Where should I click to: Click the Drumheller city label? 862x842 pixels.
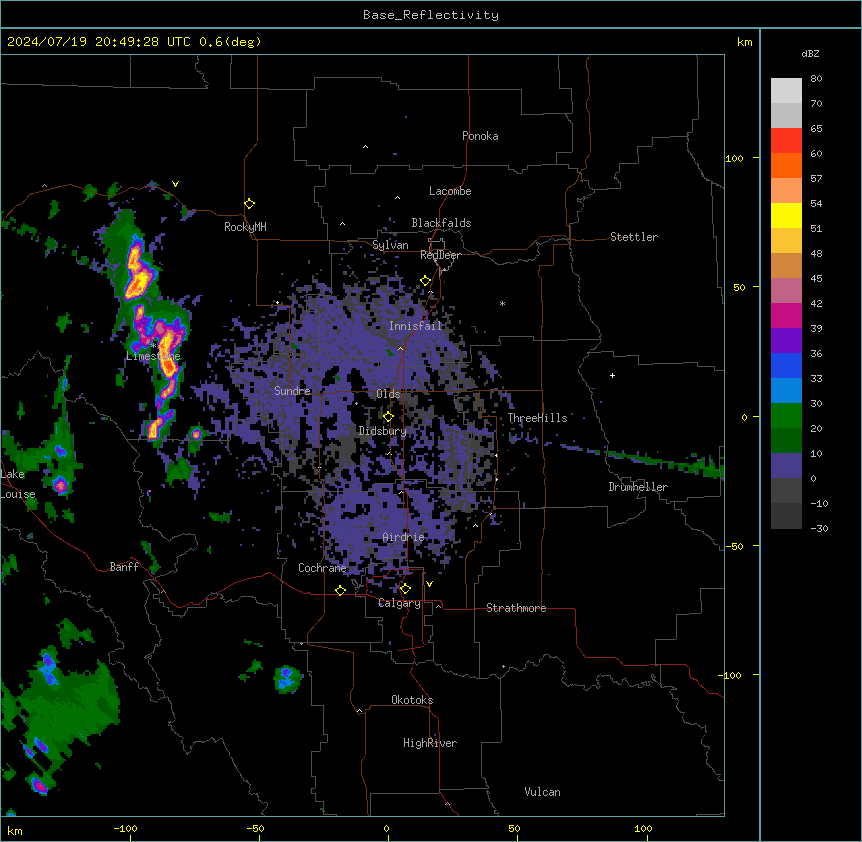coord(638,487)
